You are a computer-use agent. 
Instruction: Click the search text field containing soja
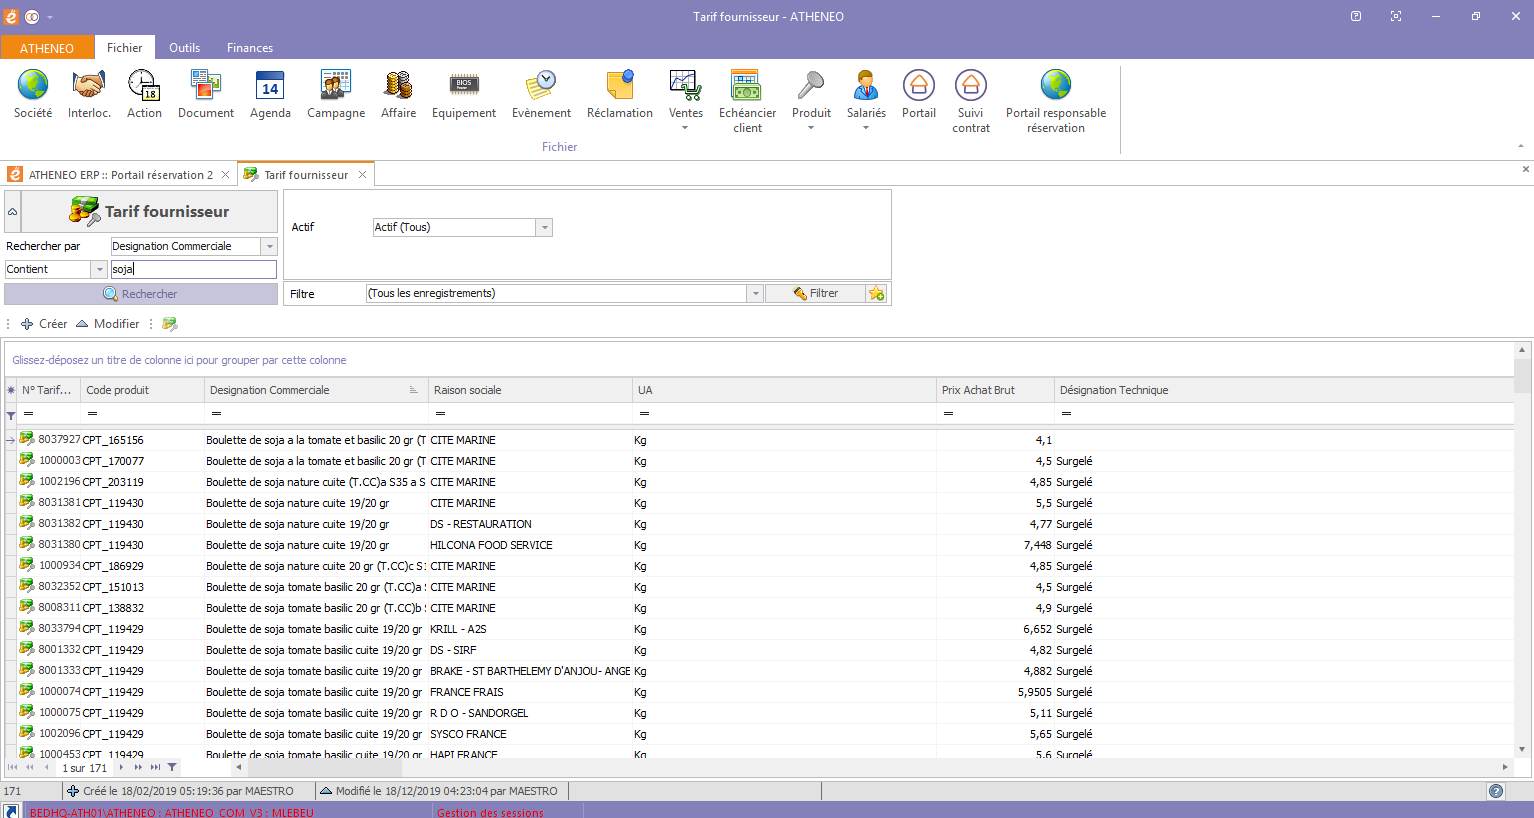click(193, 269)
